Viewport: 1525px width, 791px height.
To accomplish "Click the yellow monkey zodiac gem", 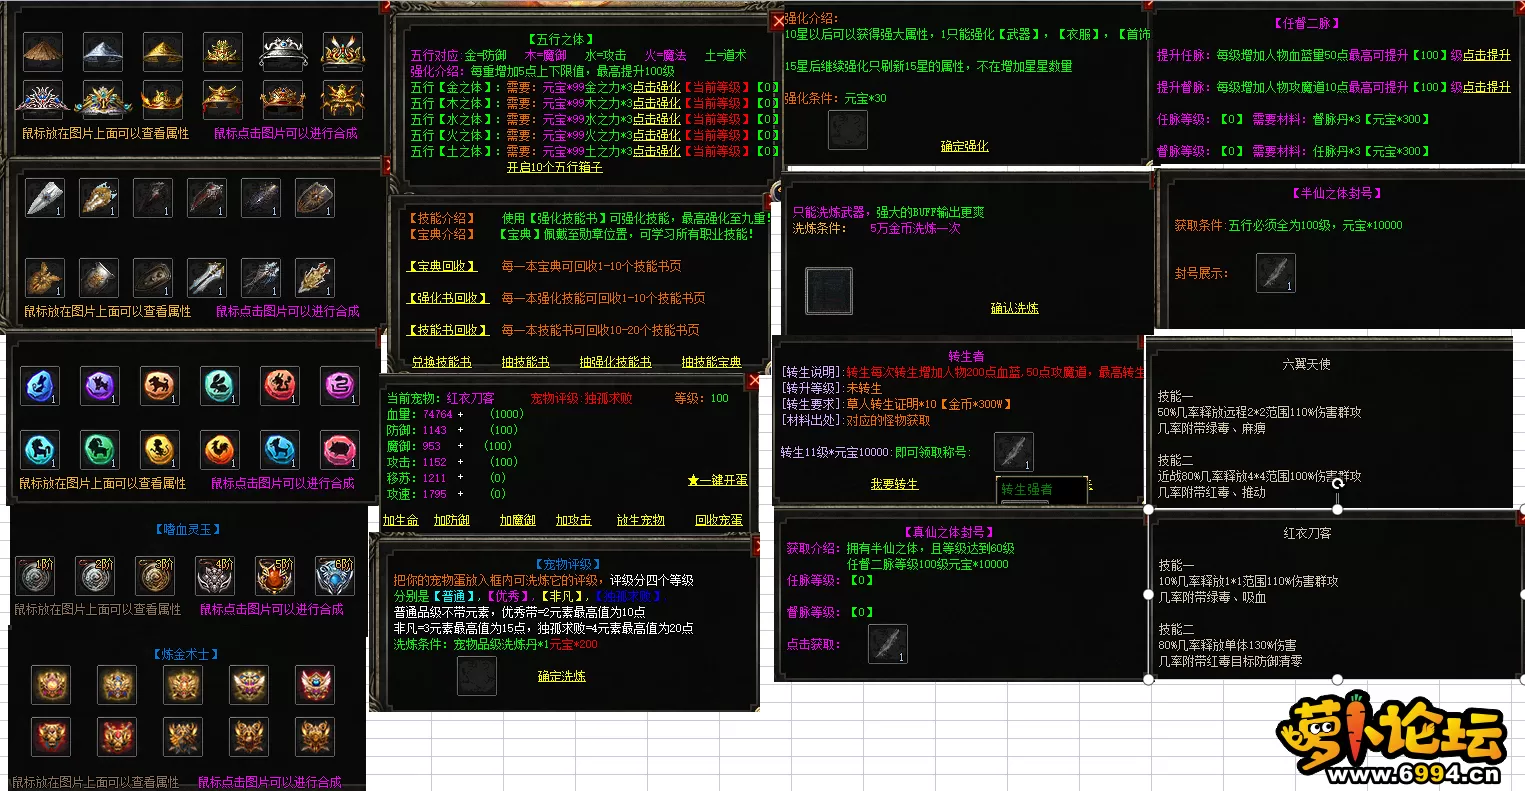I will tap(160, 450).
